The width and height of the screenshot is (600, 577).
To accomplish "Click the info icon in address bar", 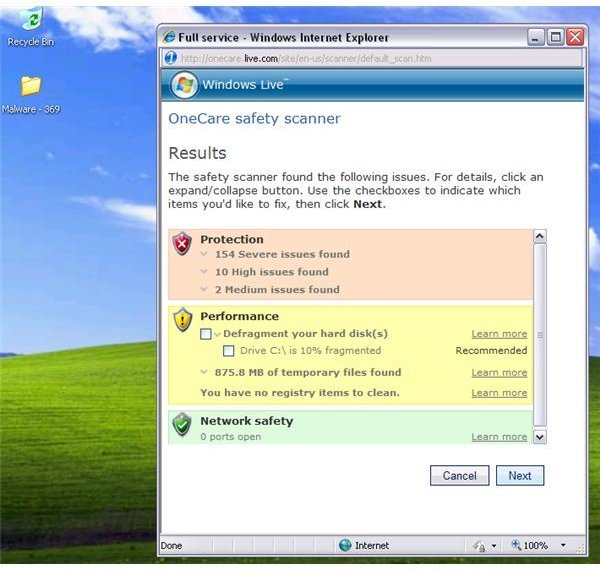I will [x=171, y=58].
